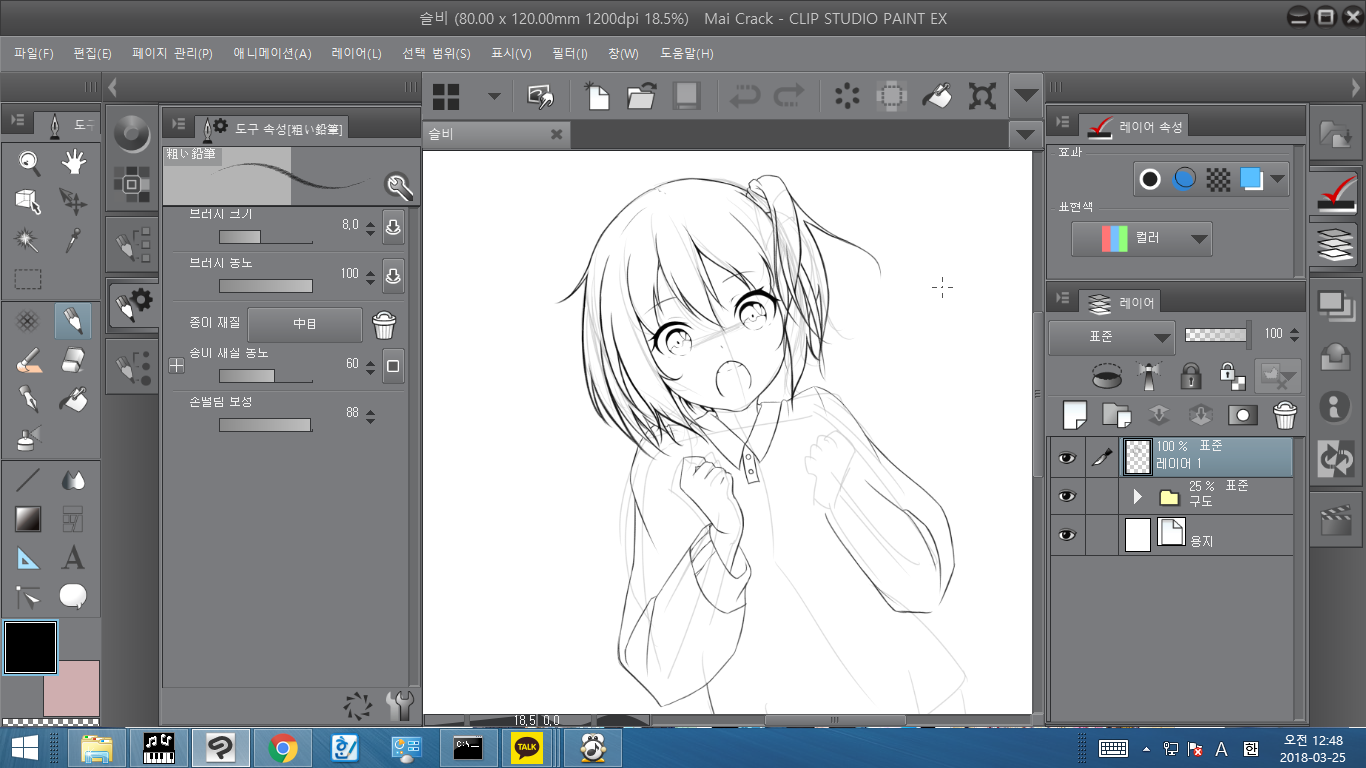Viewport: 1366px width, 768px height.
Task: Open sub tool detail wrench on brush preview
Action: (398, 185)
